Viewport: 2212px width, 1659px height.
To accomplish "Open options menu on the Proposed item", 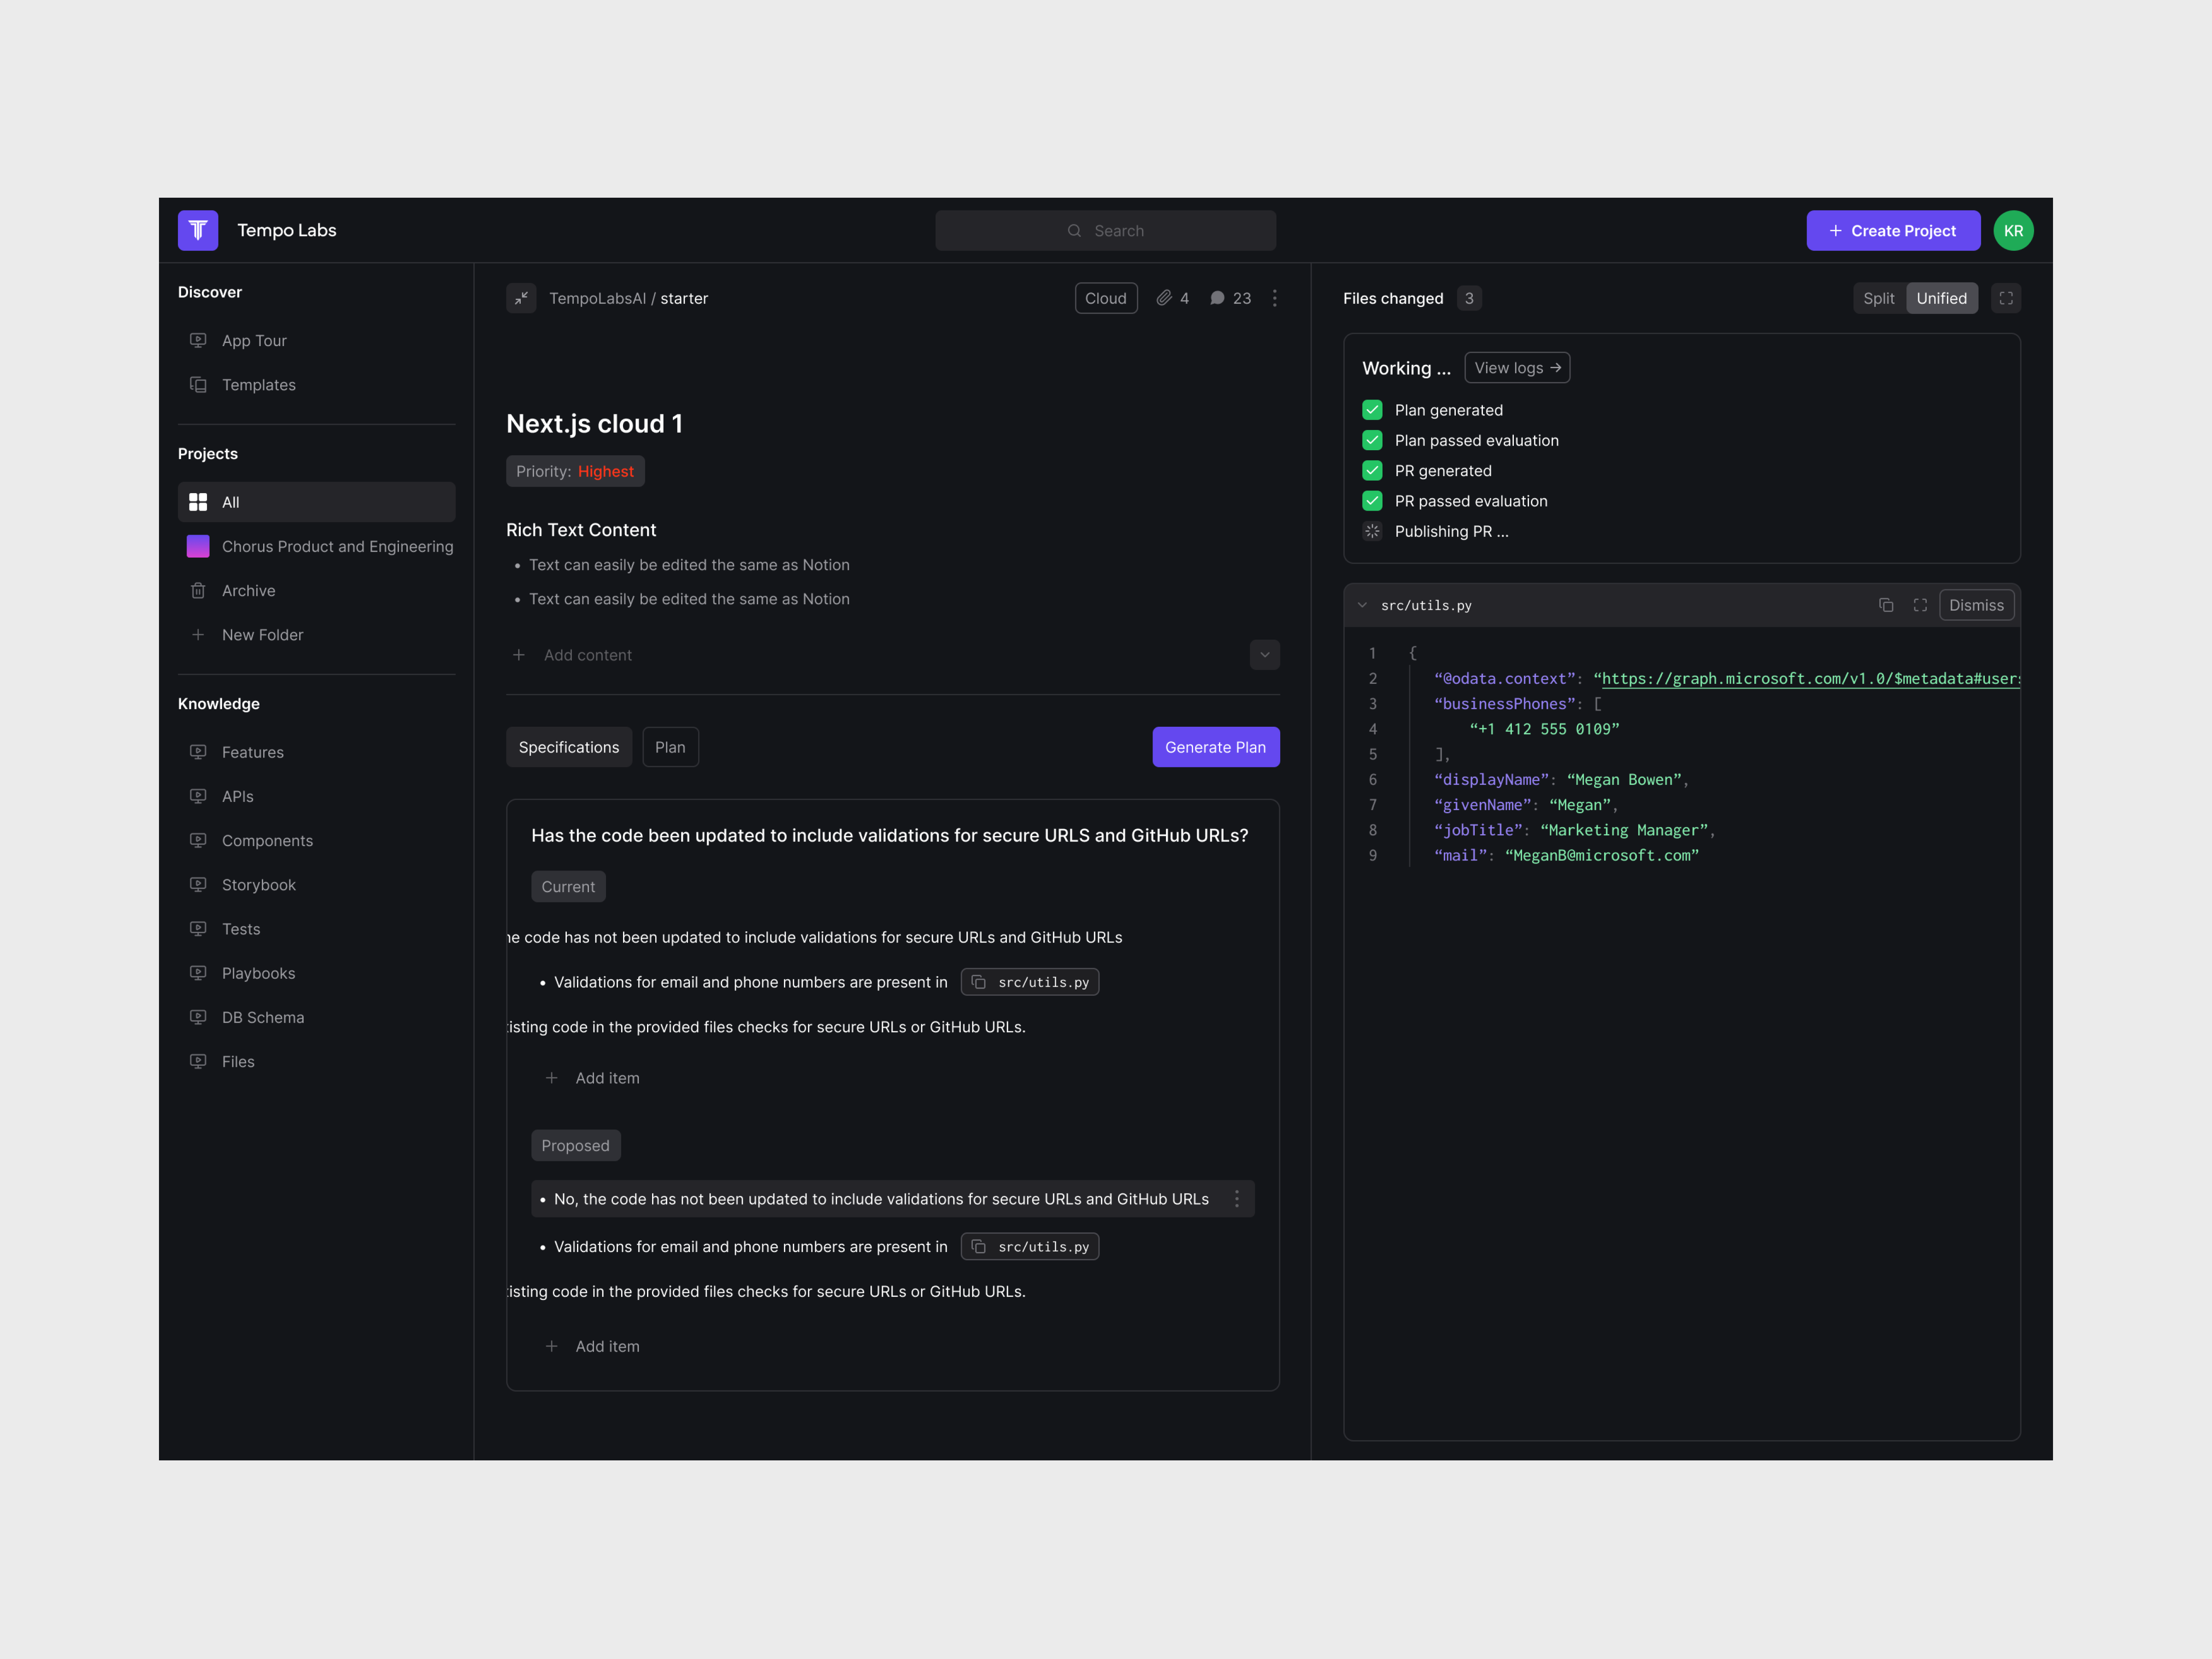I will tap(1238, 1198).
